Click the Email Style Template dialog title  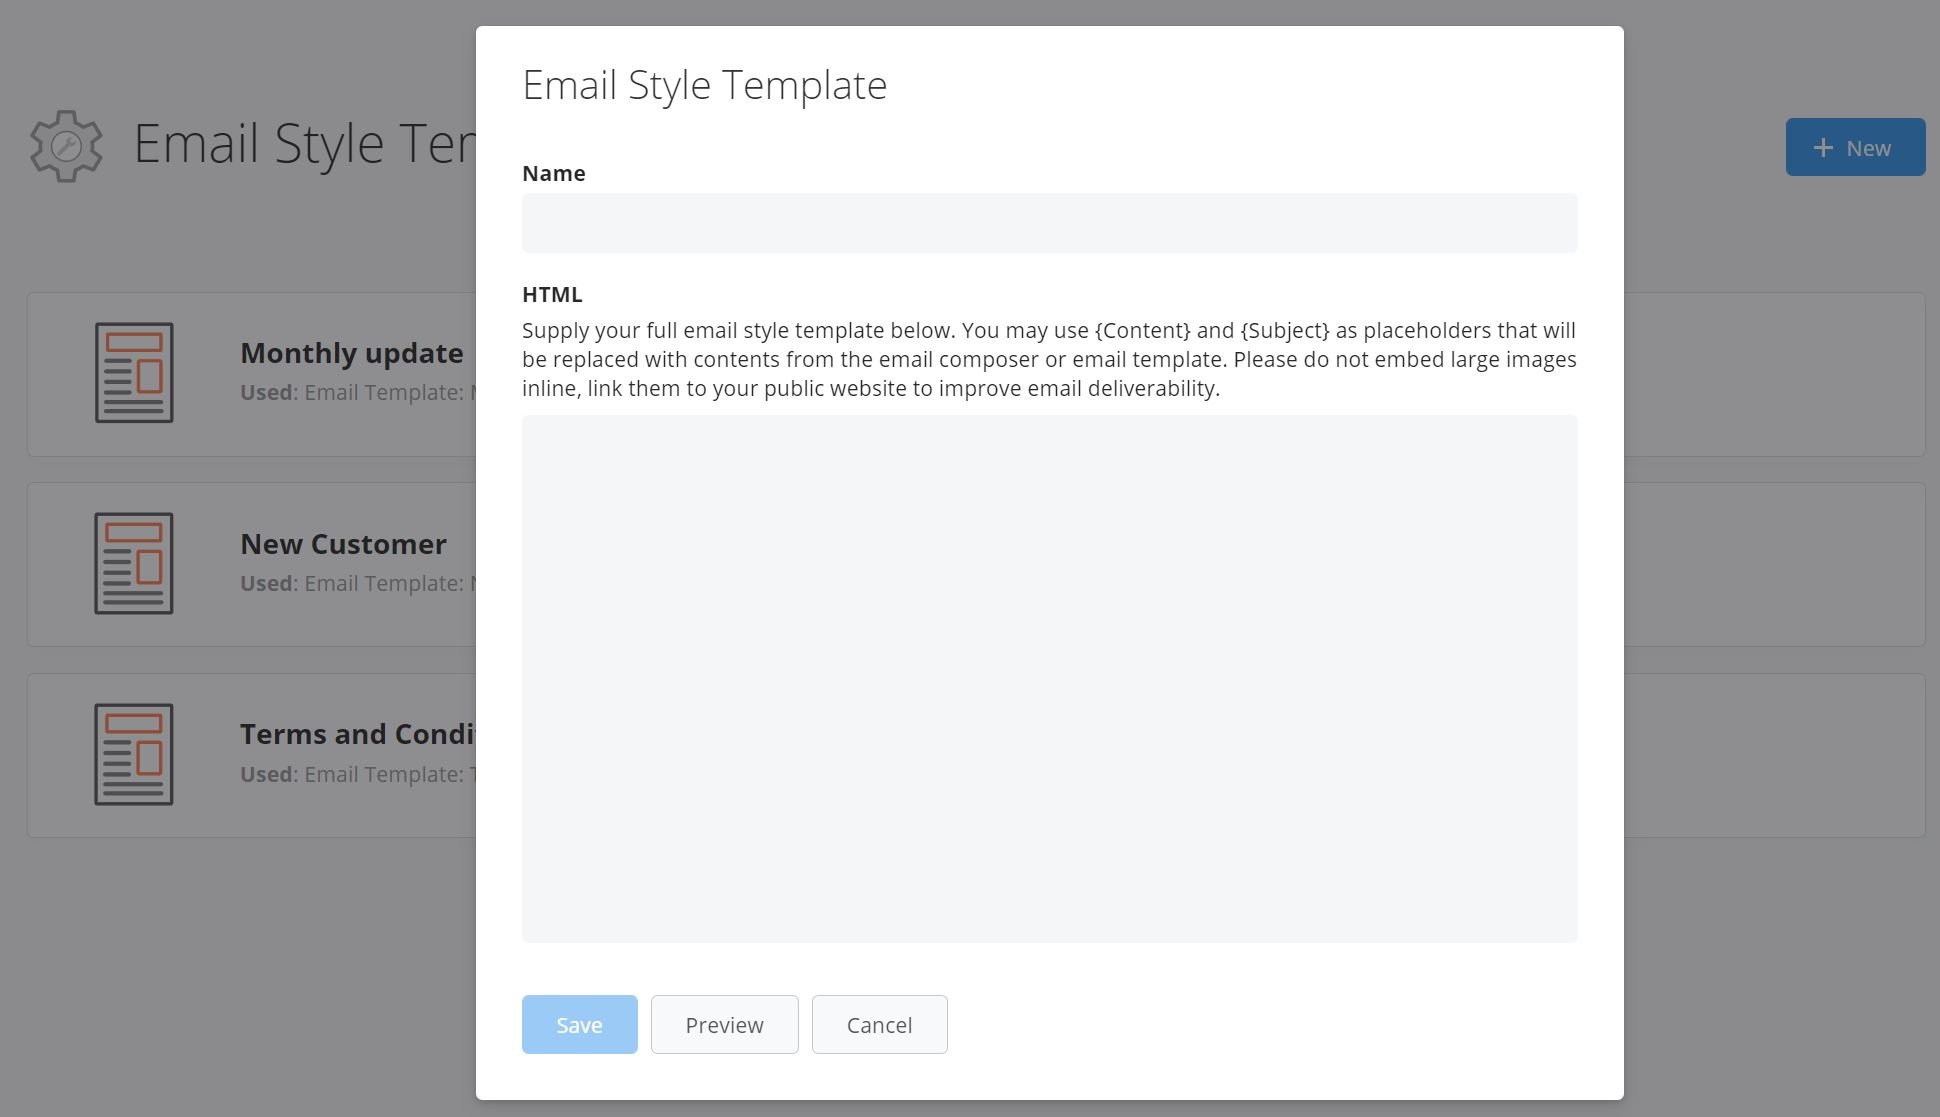coord(704,85)
